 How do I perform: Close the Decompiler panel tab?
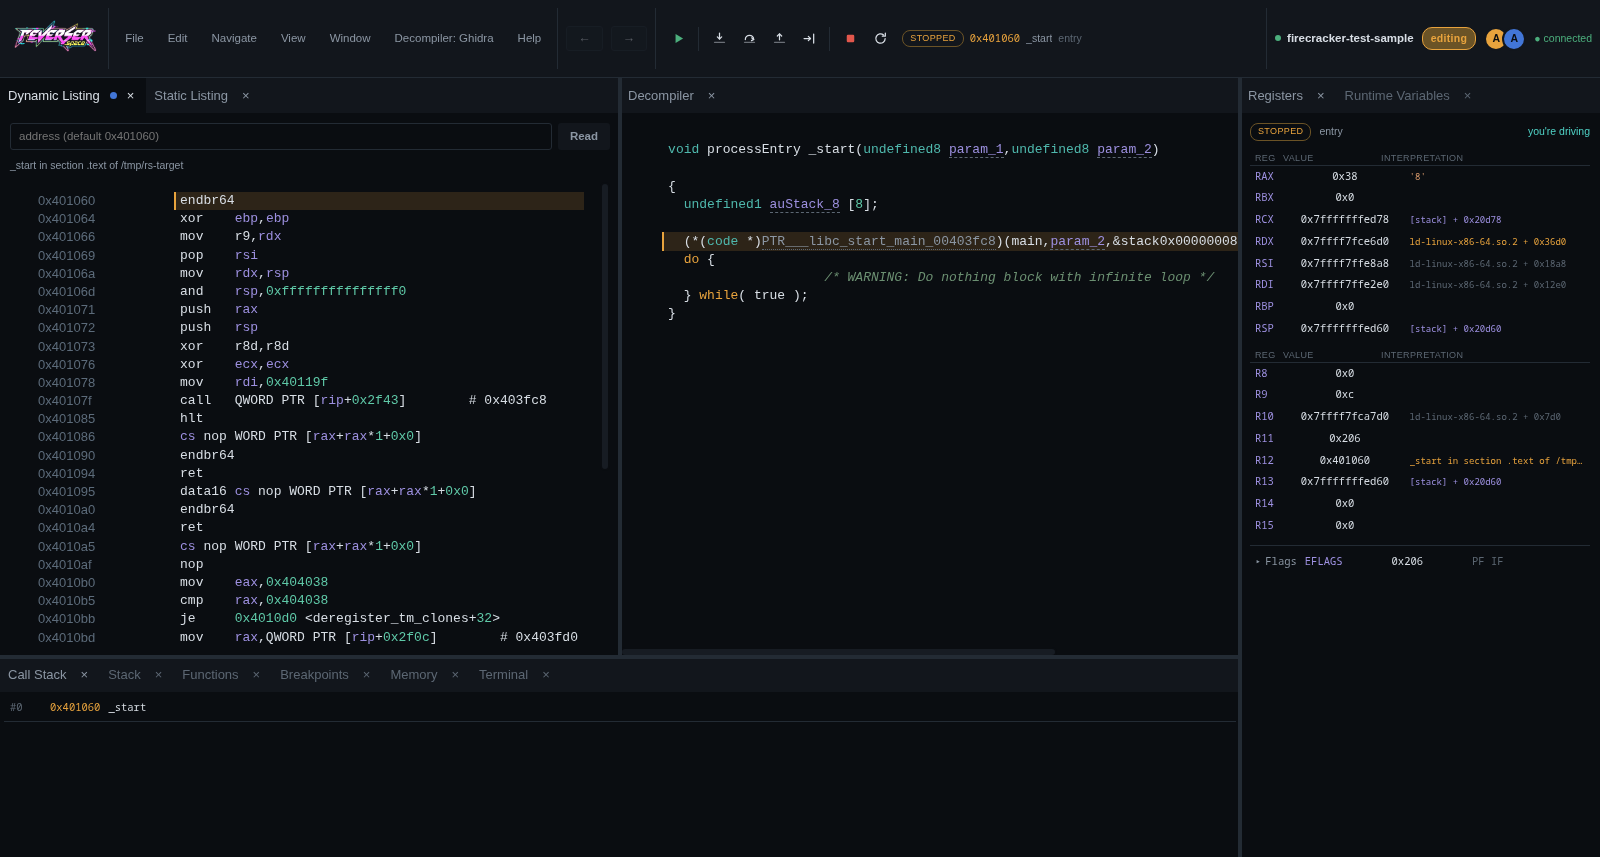pos(711,96)
